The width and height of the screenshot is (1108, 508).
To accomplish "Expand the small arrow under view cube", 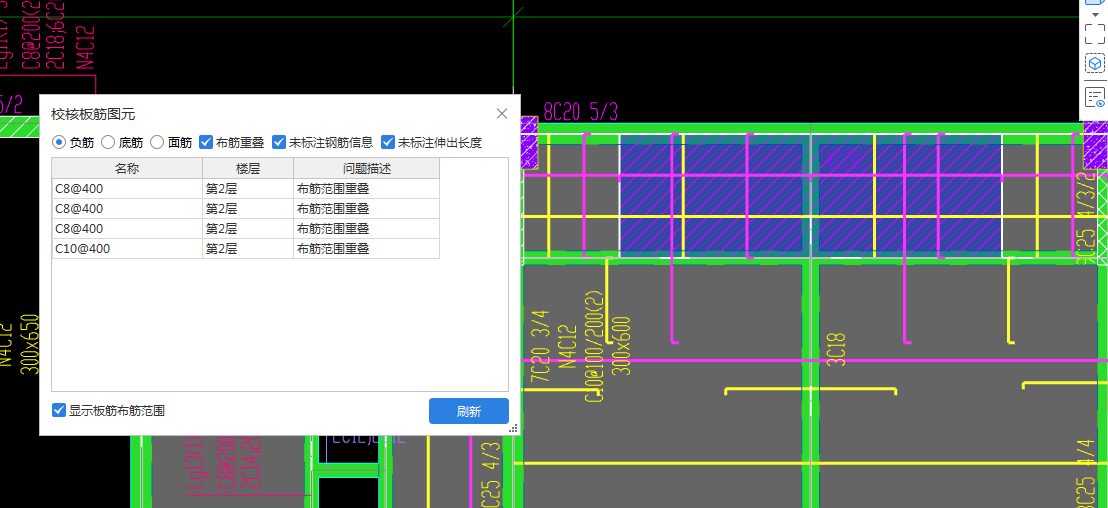I will [1095, 15].
